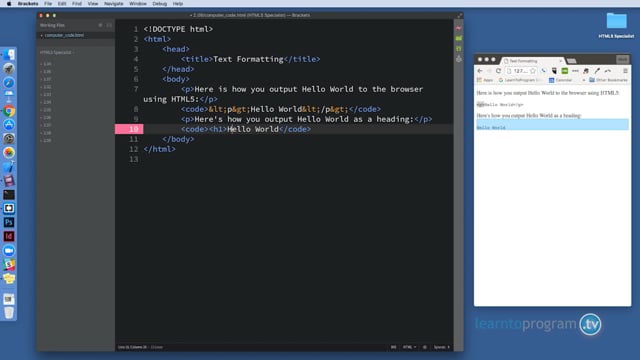The width and height of the screenshot is (640, 360).
Task: Expand the Chrome bookmarks overflow chevron
Action: [x=583, y=80]
